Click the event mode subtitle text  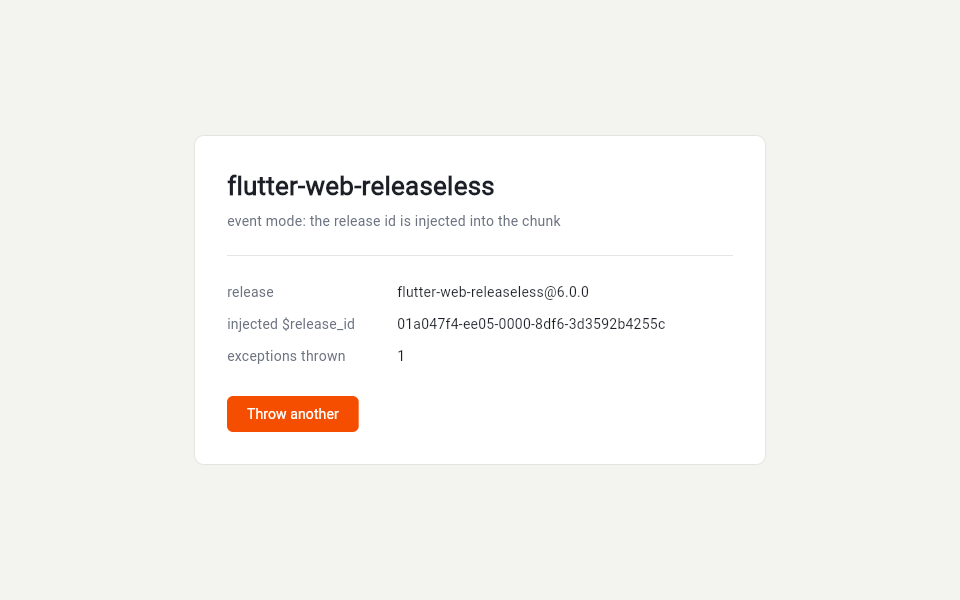click(394, 221)
